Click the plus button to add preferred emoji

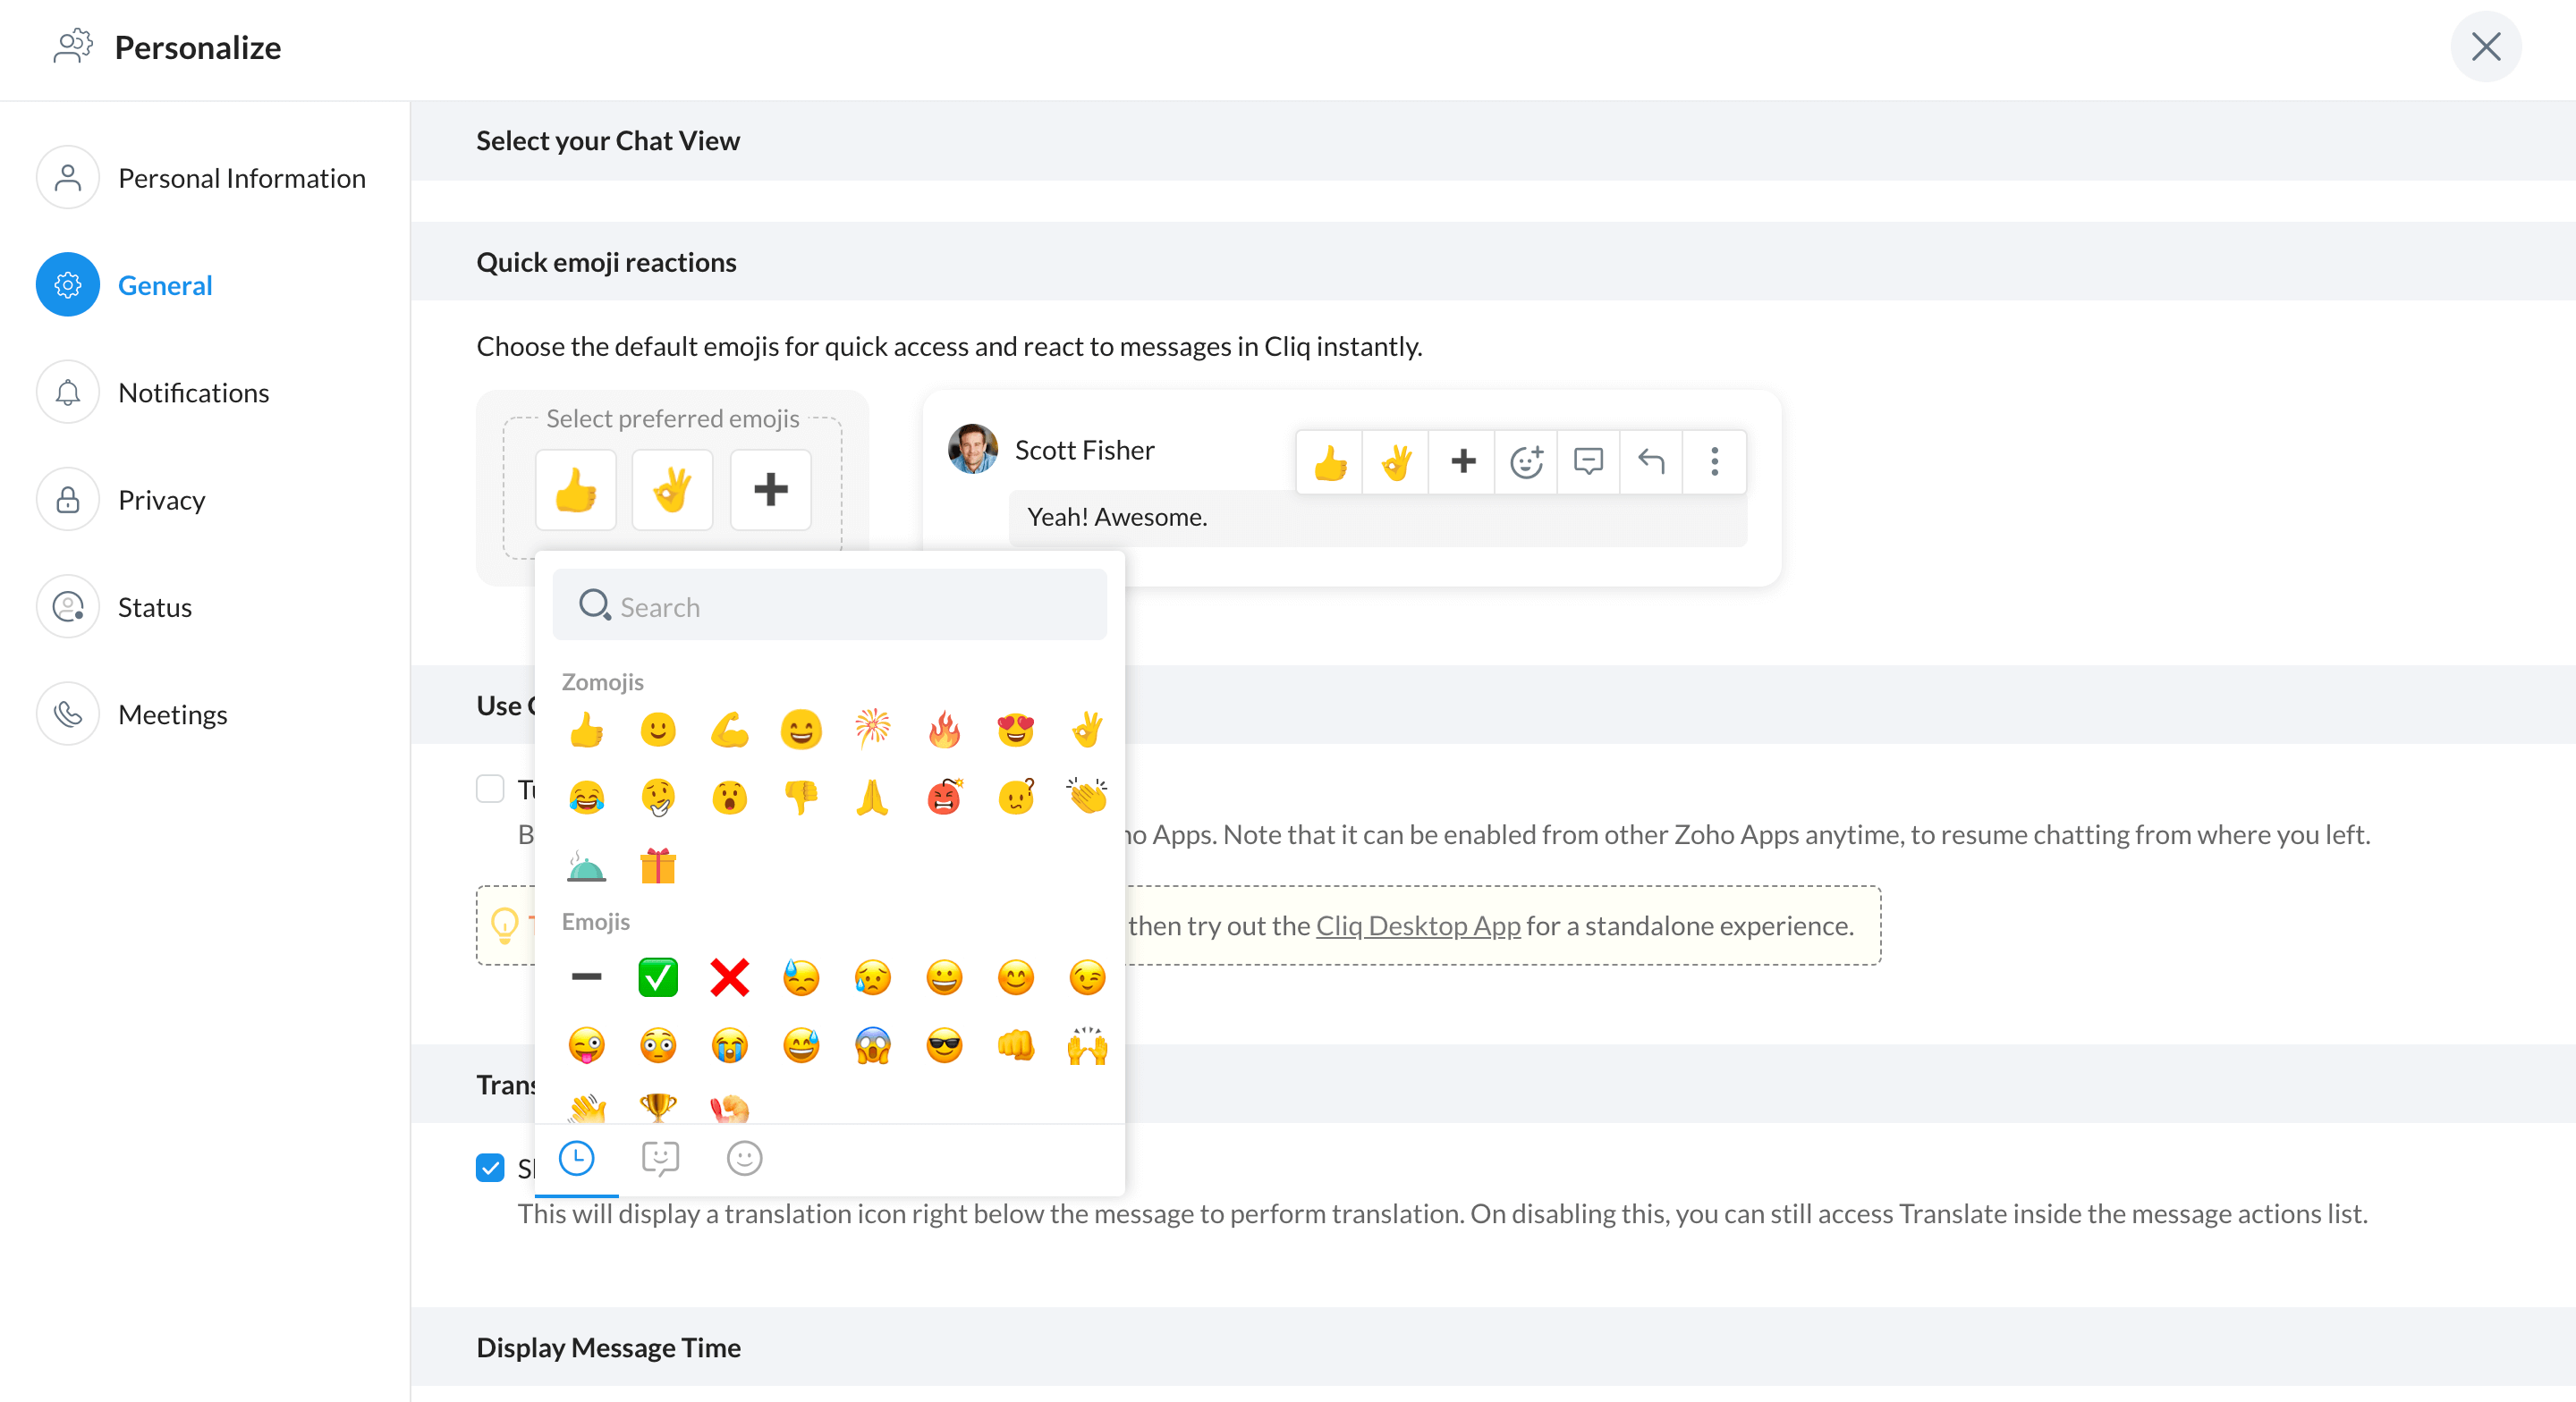770,490
